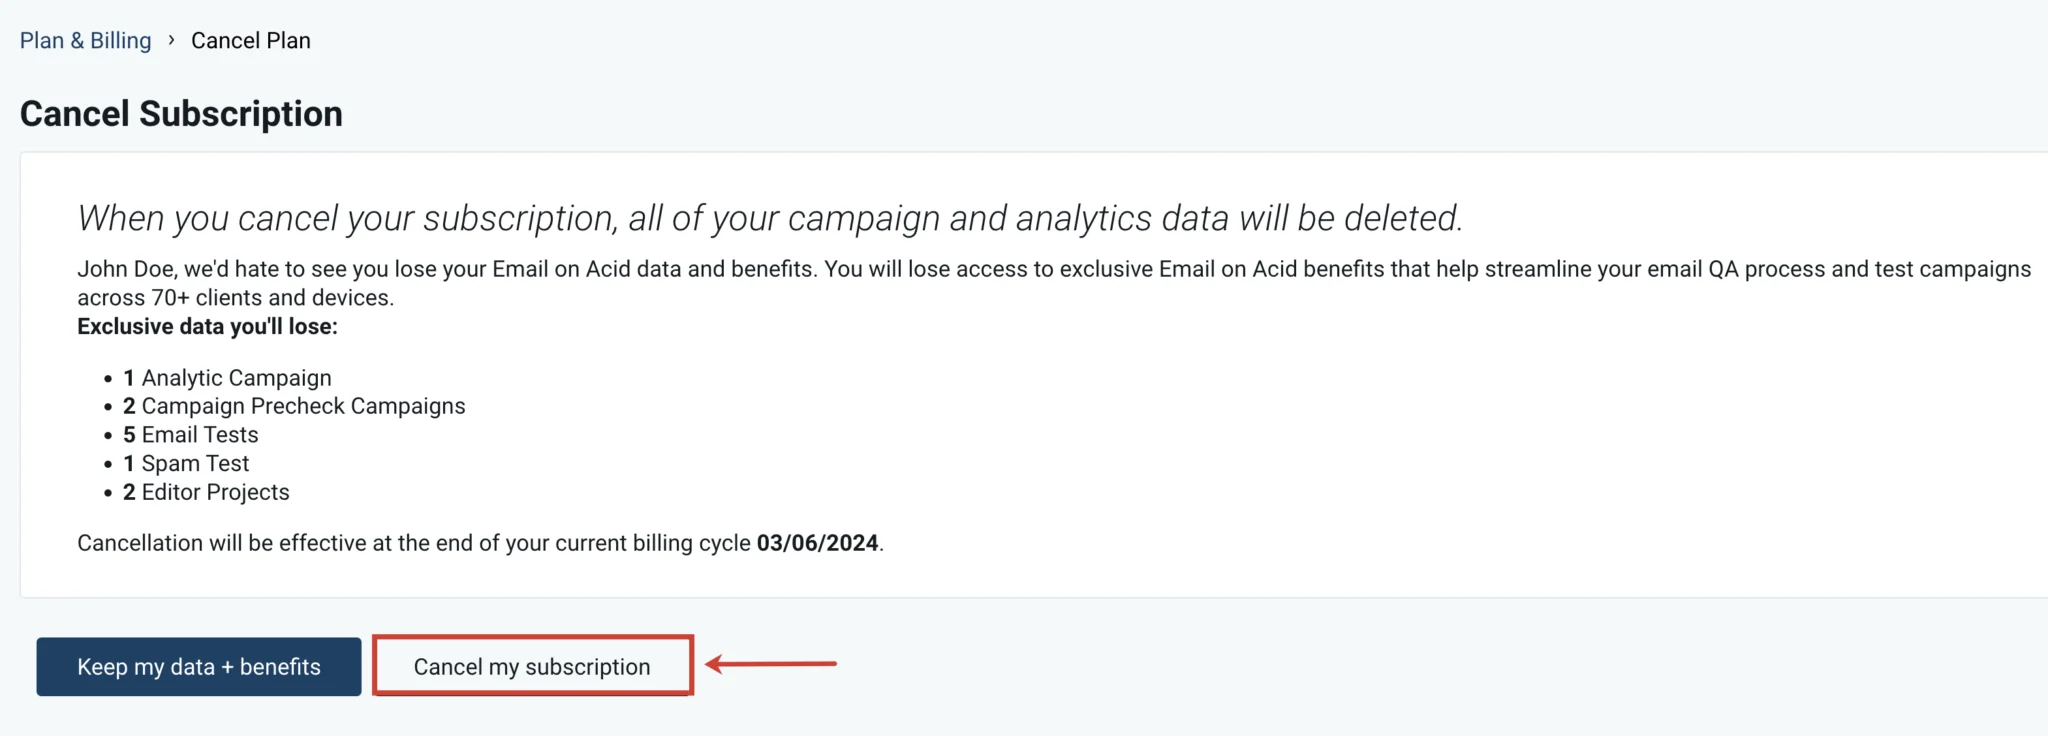Click the bold billing cycle date 03/06/2024
2048x736 pixels.
point(818,543)
